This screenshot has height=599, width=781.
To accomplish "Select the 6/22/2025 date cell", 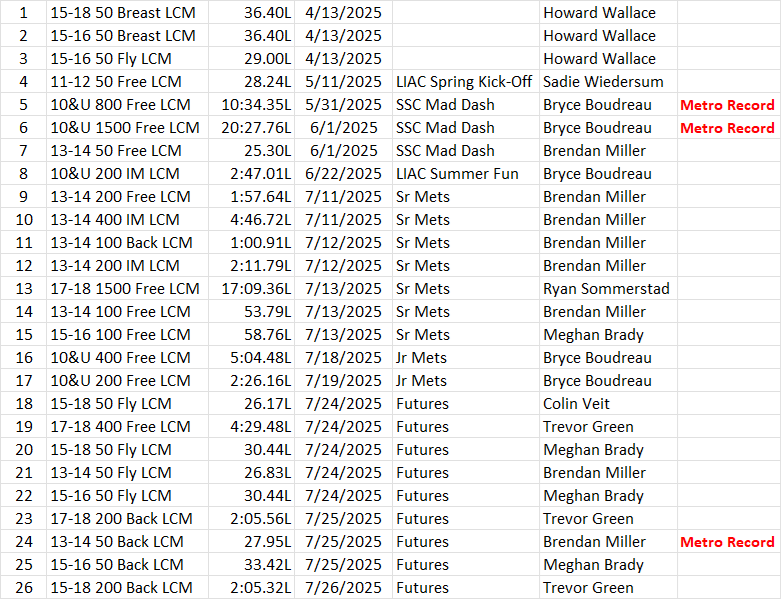I will coord(345,174).
